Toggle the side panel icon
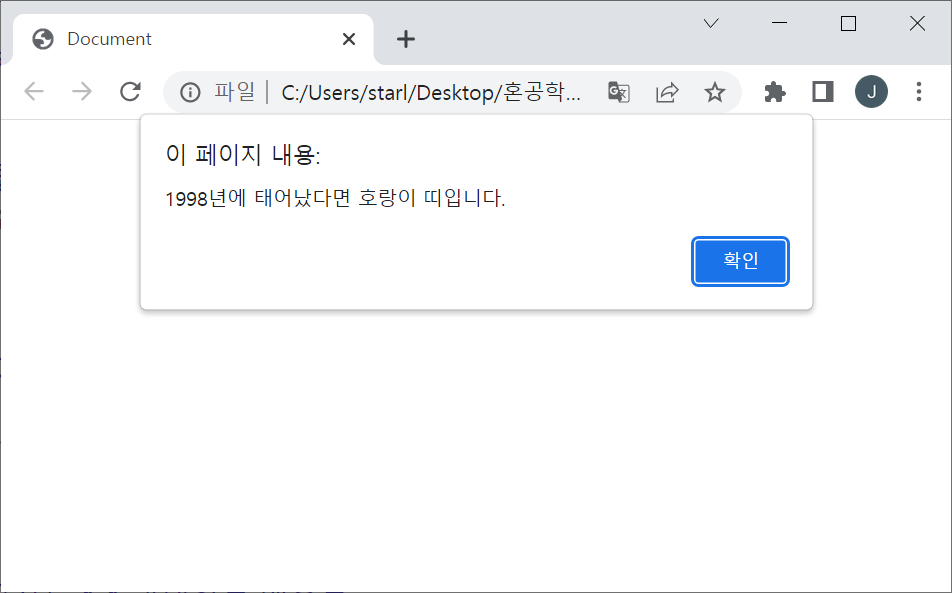Viewport: 952px width, 593px height. pyautogui.click(x=823, y=92)
